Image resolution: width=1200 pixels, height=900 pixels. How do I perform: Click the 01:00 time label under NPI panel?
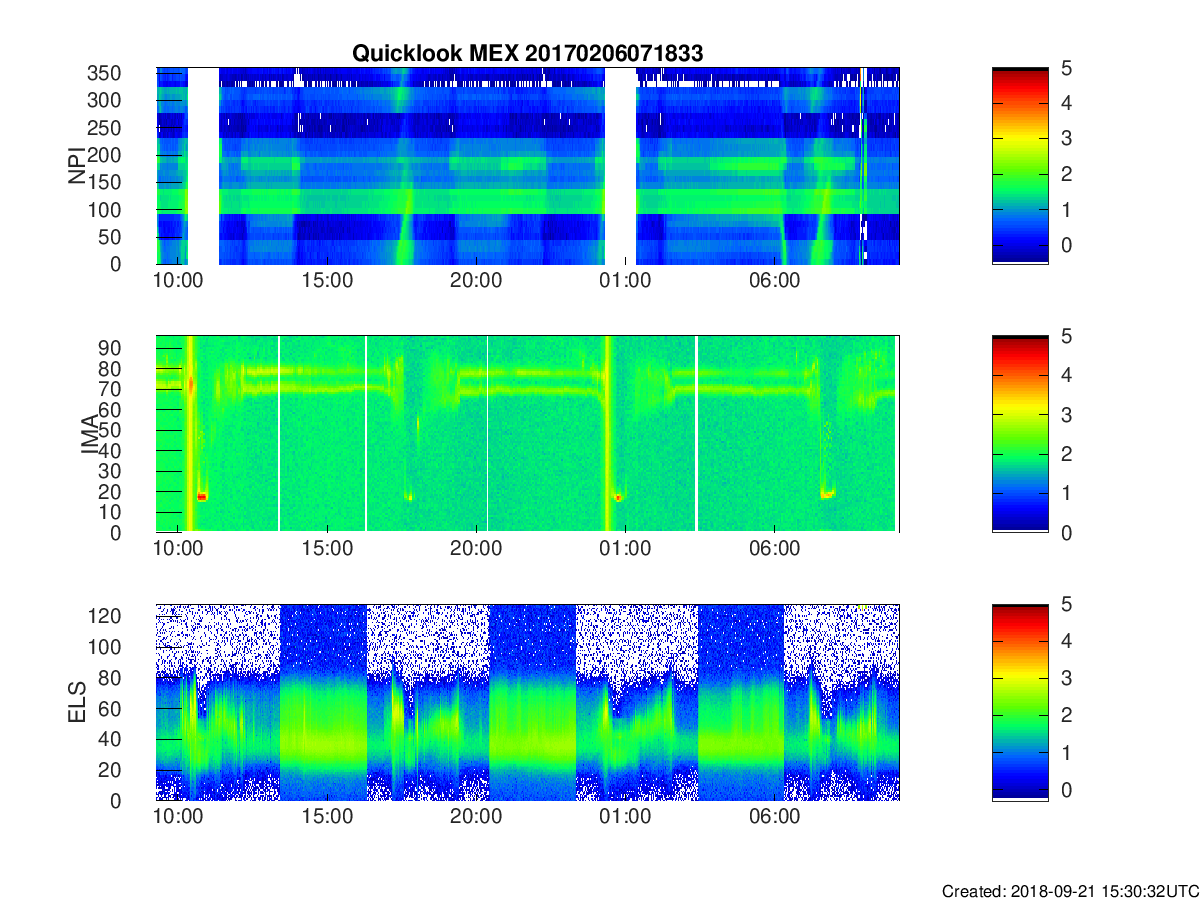(625, 282)
